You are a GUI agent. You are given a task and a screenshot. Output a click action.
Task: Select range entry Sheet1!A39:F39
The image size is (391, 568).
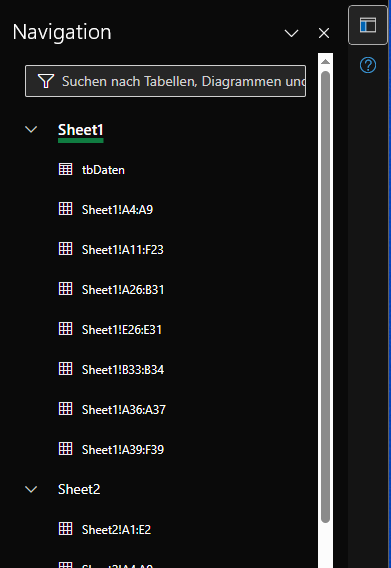click(123, 450)
